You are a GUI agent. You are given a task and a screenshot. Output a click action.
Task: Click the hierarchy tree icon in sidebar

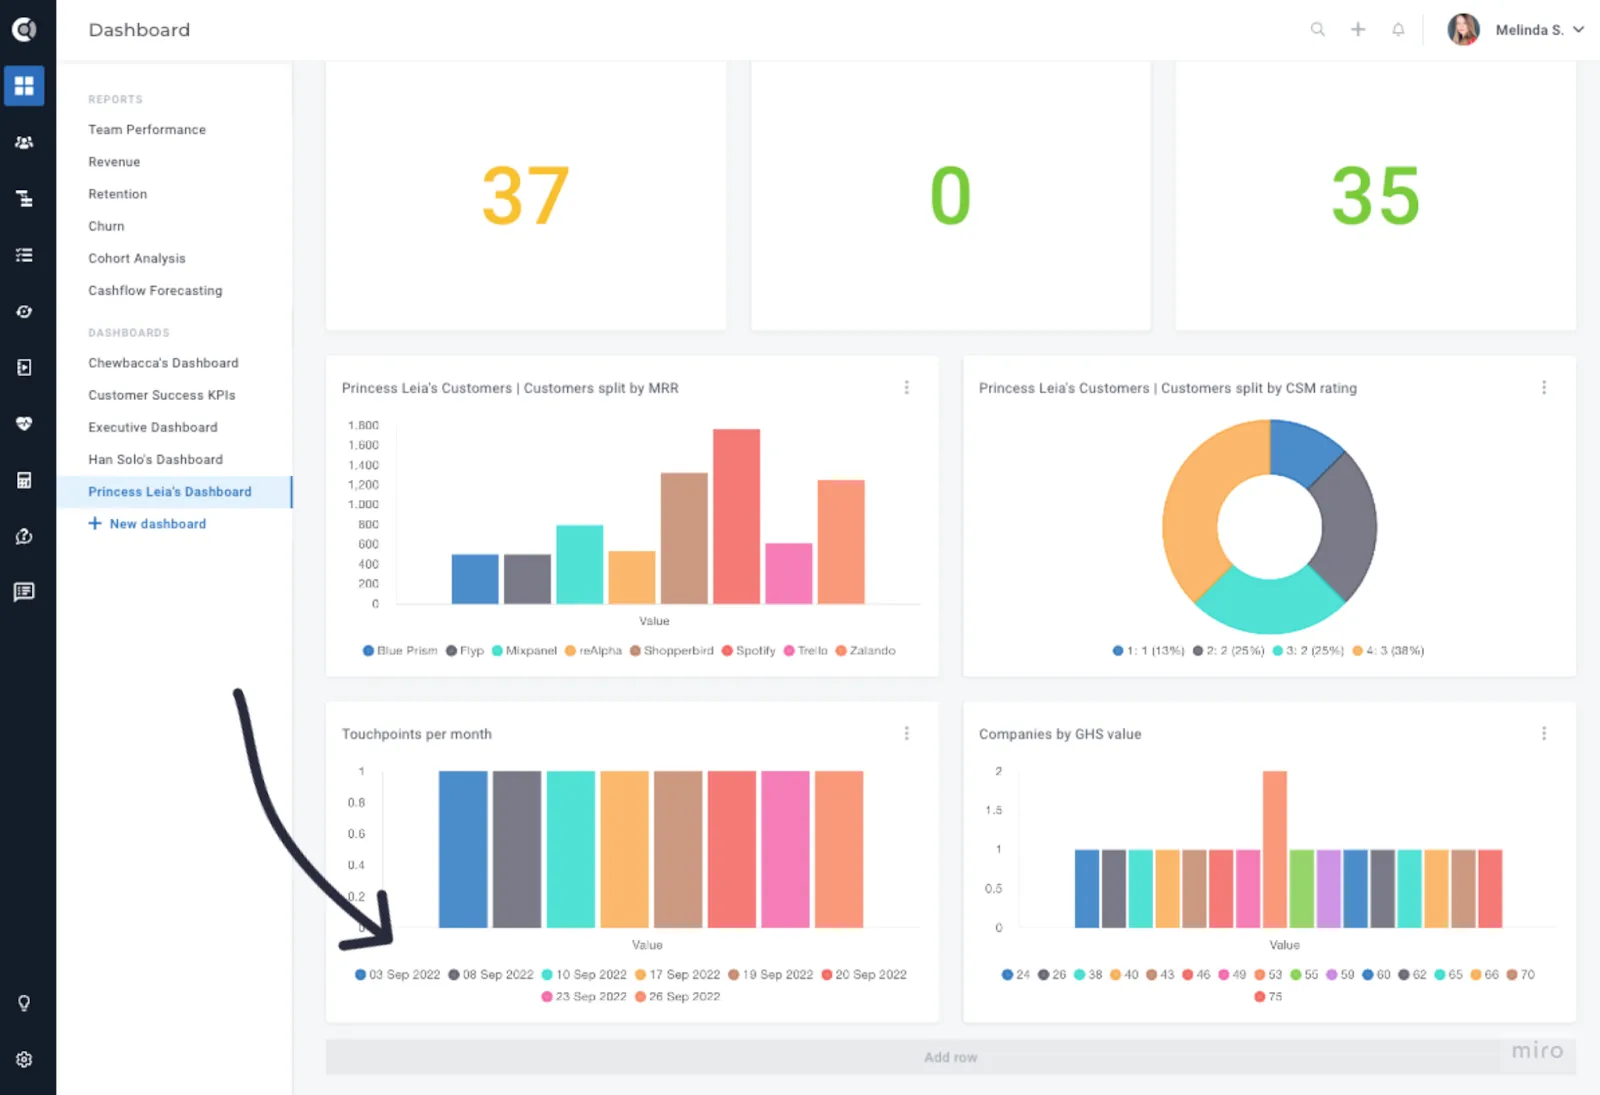[24, 199]
